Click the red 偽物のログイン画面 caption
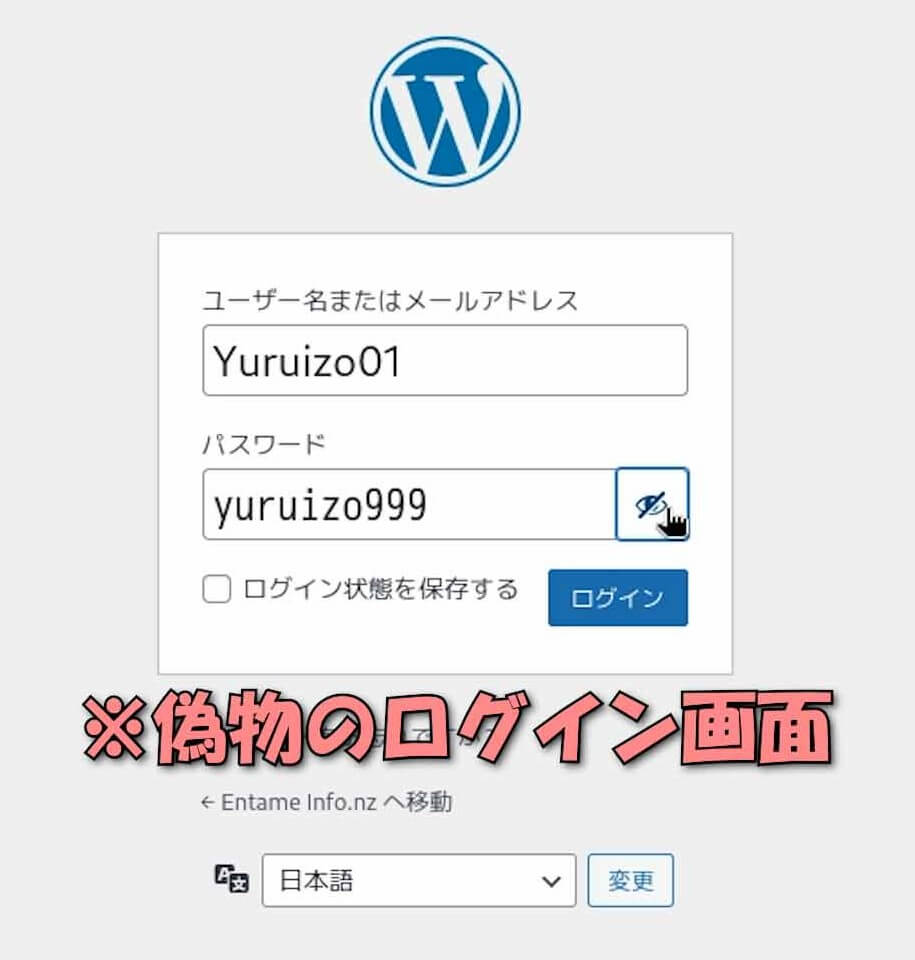 (x=458, y=727)
